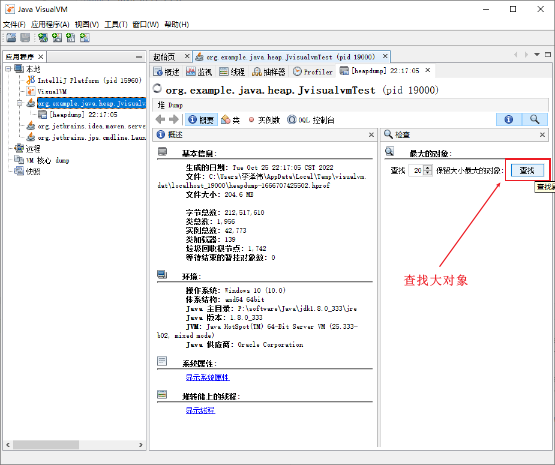This screenshot has height=465, width=555.
Task: Close the 检查 panel
Action: click(x=542, y=134)
